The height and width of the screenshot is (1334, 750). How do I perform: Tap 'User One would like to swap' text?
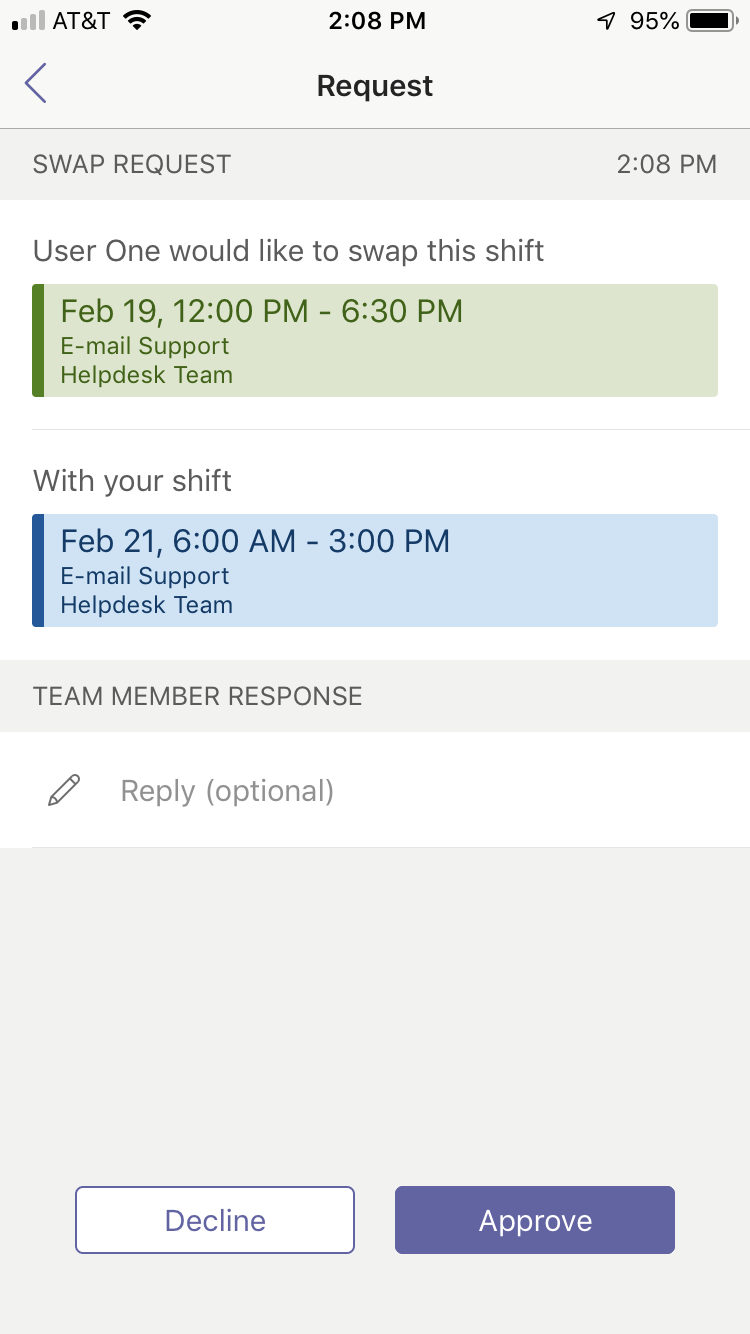click(288, 250)
